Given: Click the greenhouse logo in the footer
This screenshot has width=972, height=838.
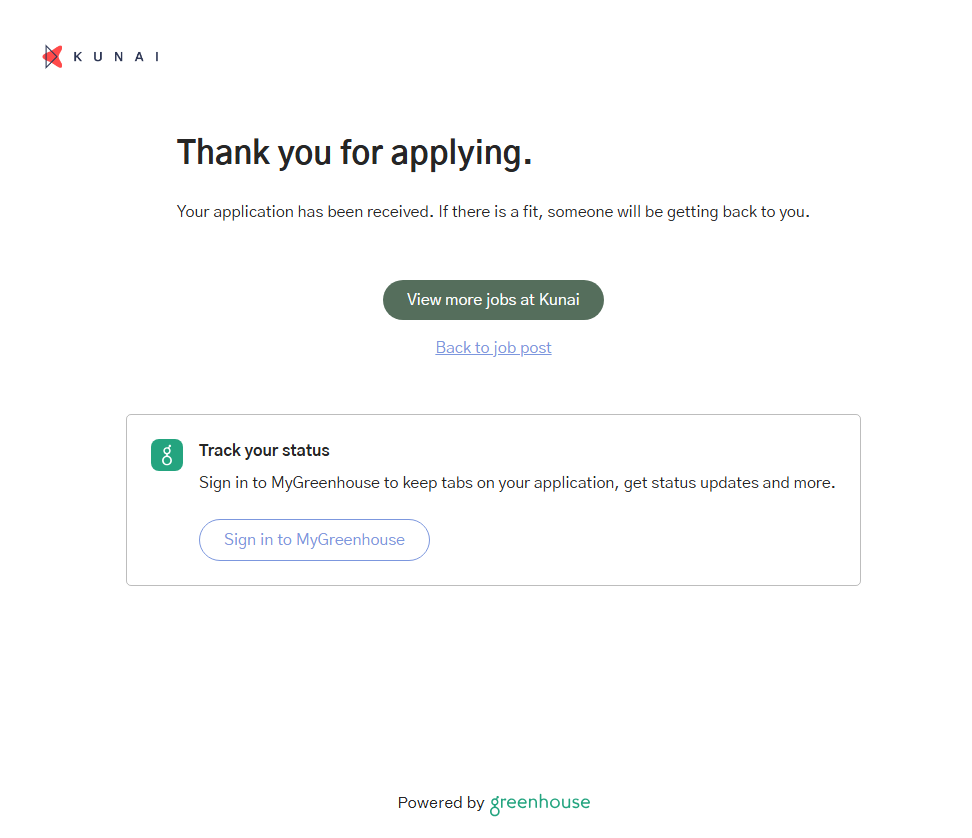Looking at the screenshot, I should click(540, 803).
